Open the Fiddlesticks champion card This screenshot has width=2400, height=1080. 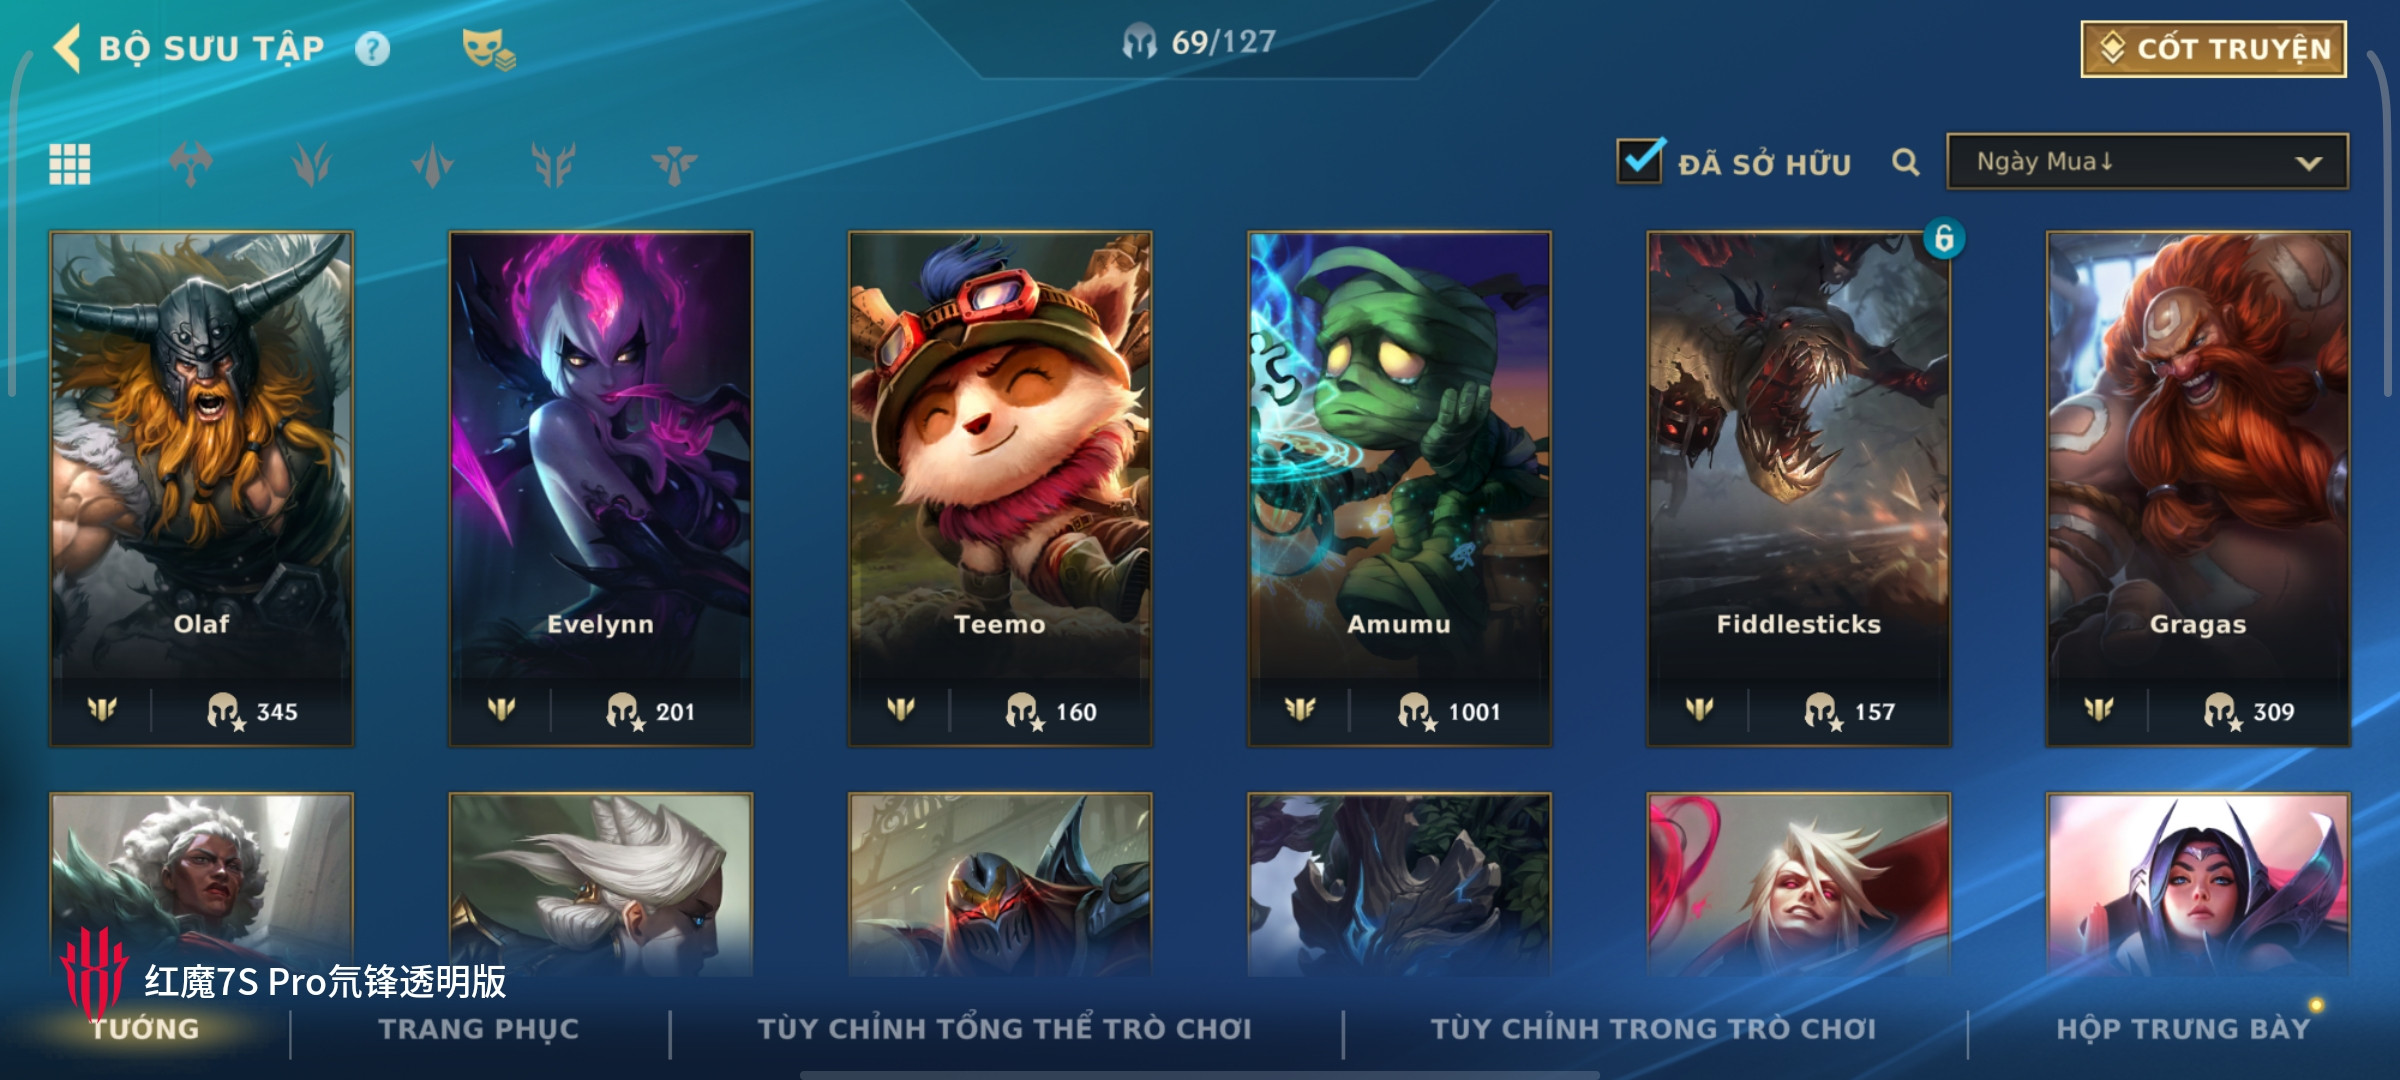(x=1799, y=489)
